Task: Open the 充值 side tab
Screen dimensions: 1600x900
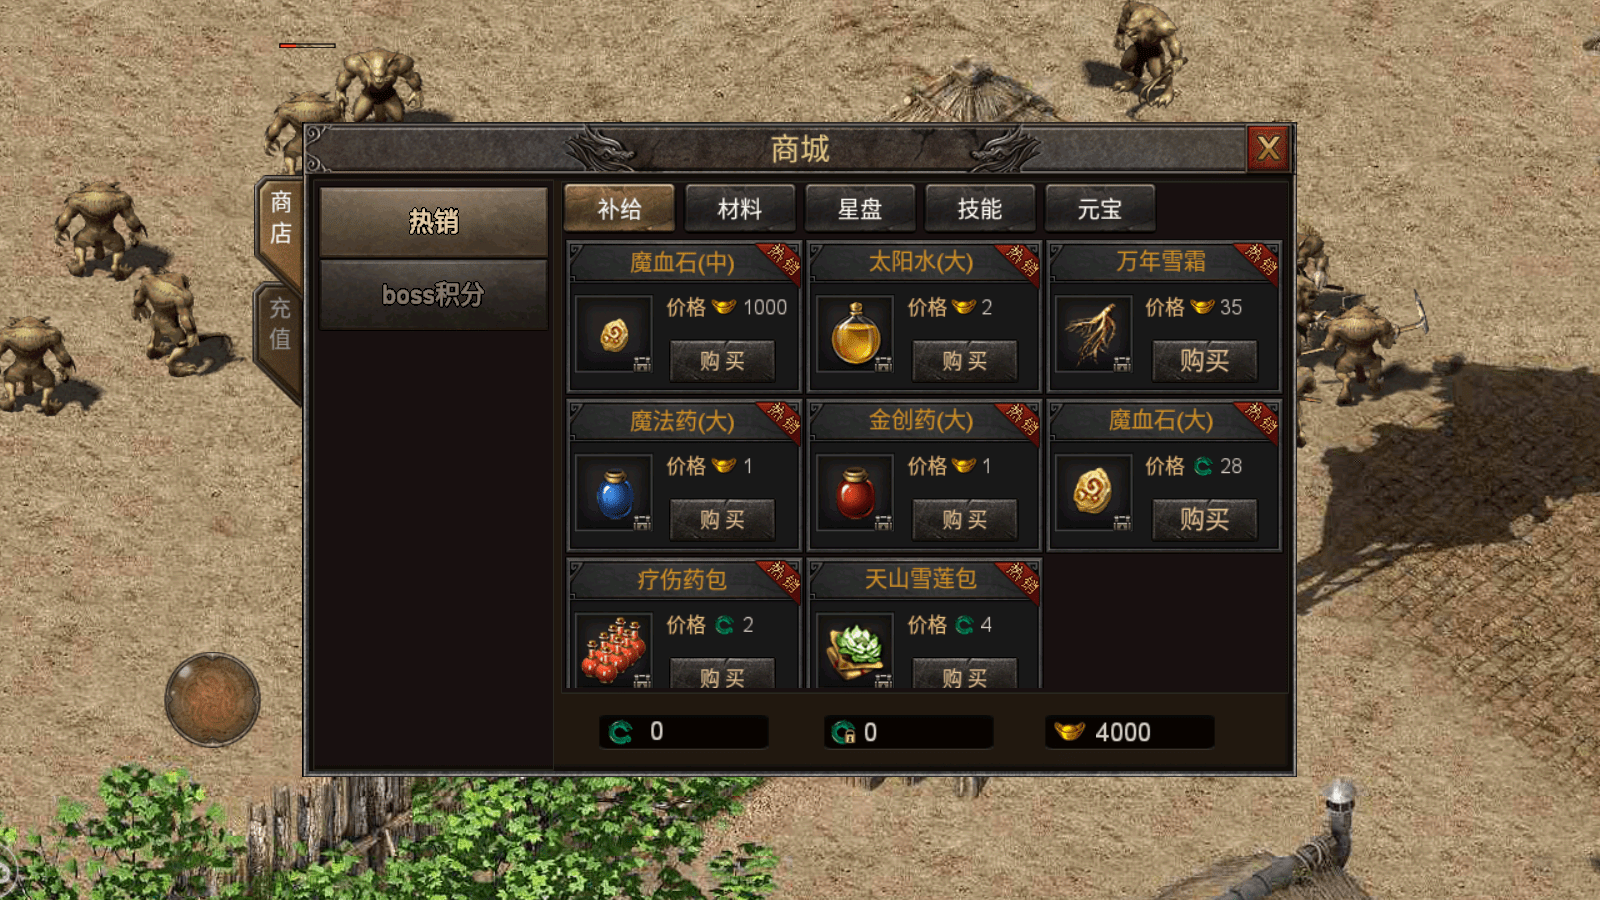Action: tap(280, 324)
